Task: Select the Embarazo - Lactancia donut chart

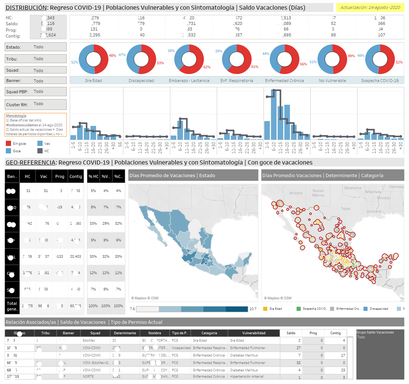Action: coord(189,59)
